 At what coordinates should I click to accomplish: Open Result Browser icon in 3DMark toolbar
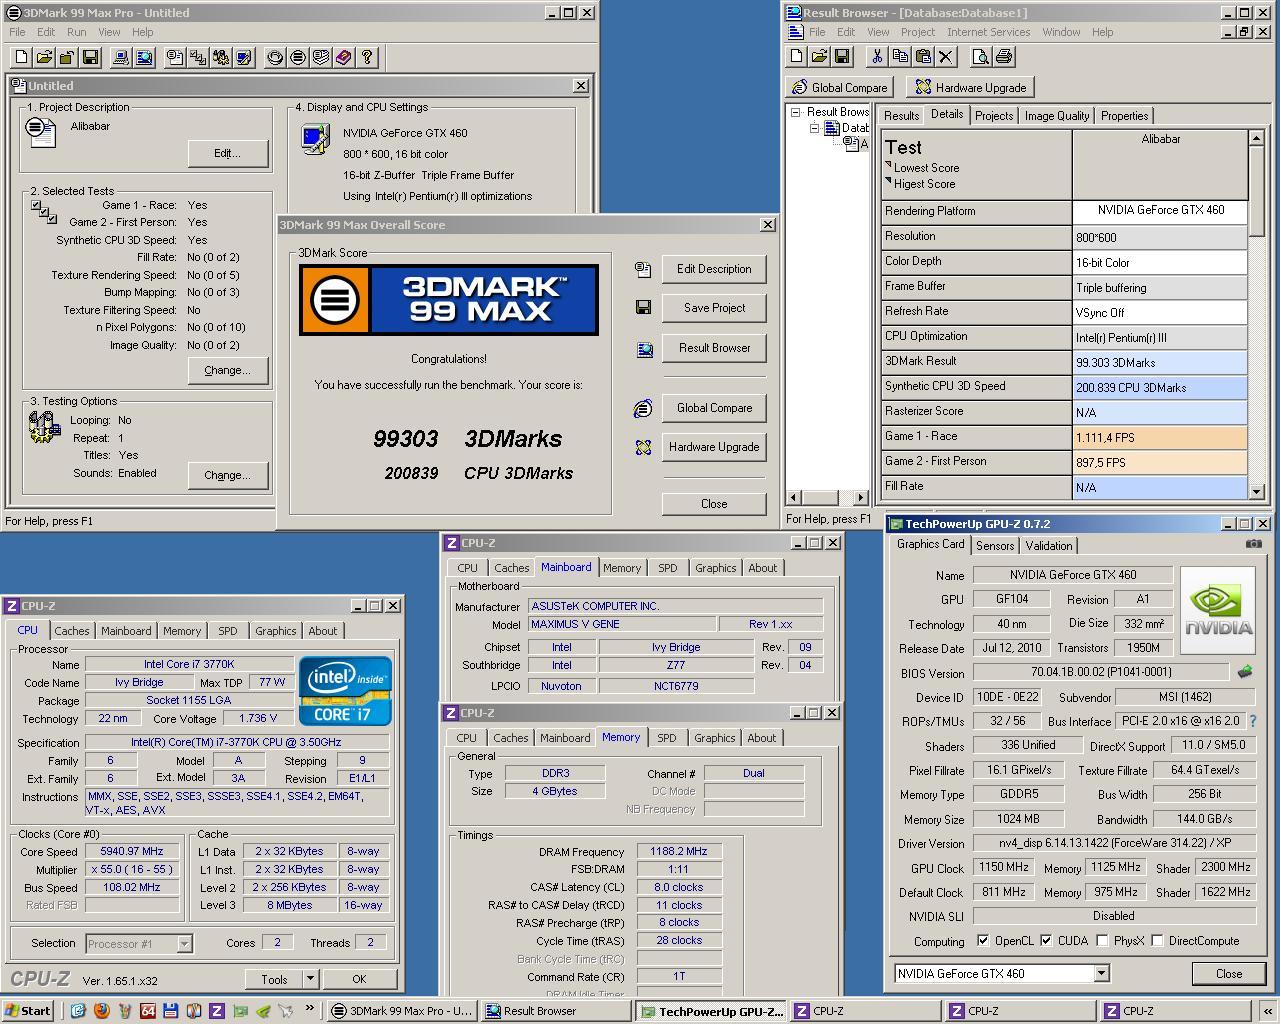(x=144, y=57)
